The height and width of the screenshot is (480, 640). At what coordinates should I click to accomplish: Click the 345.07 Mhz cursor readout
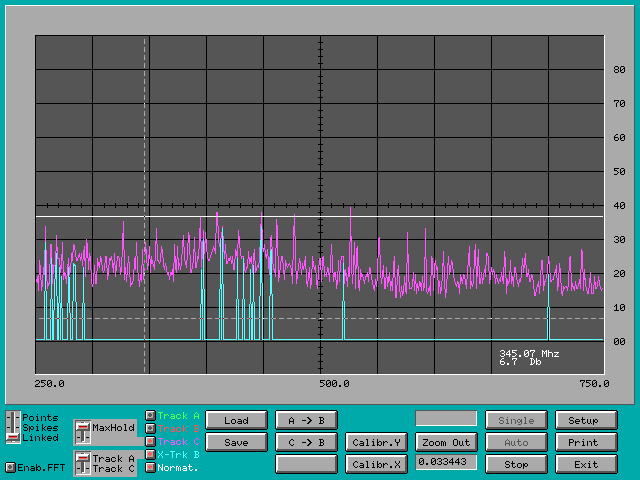point(529,353)
